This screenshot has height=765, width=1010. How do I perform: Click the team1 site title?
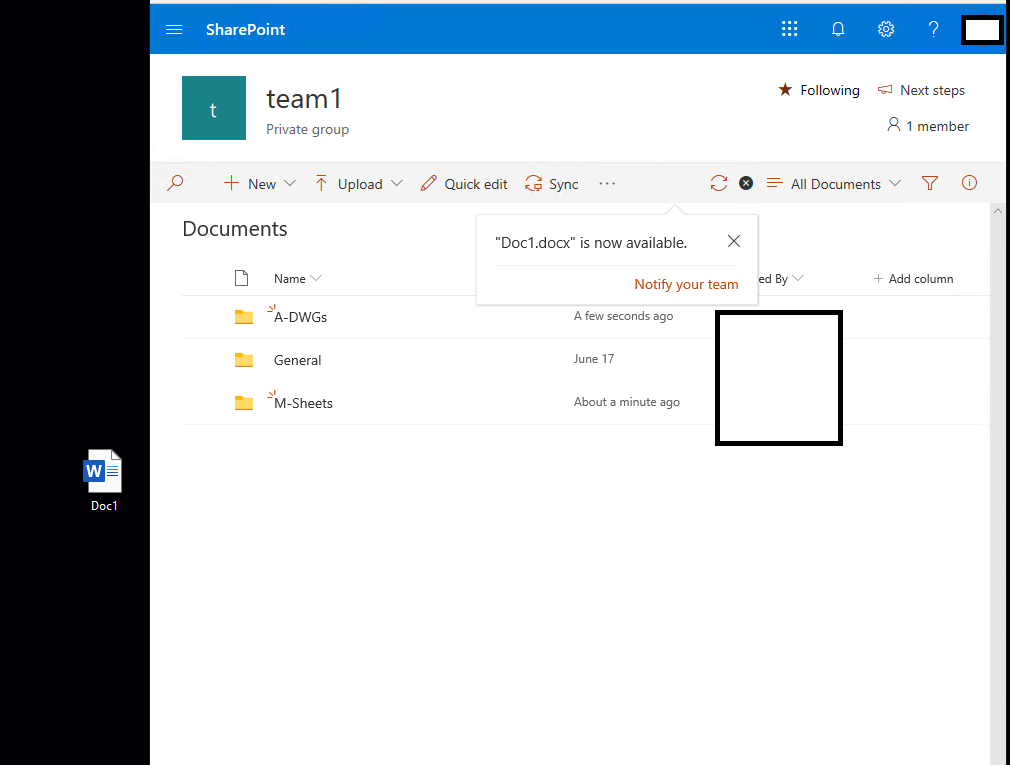coord(304,99)
